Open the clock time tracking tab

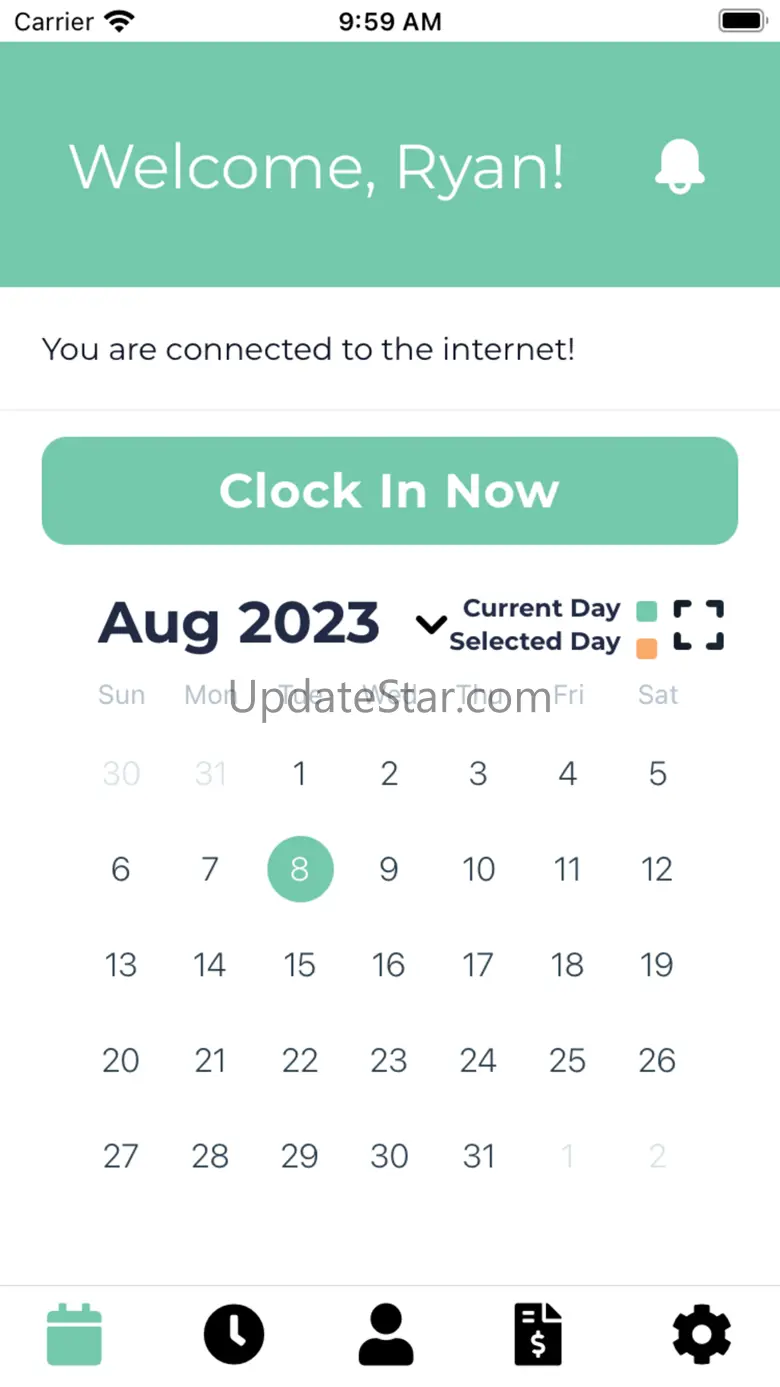pyautogui.click(x=234, y=1334)
